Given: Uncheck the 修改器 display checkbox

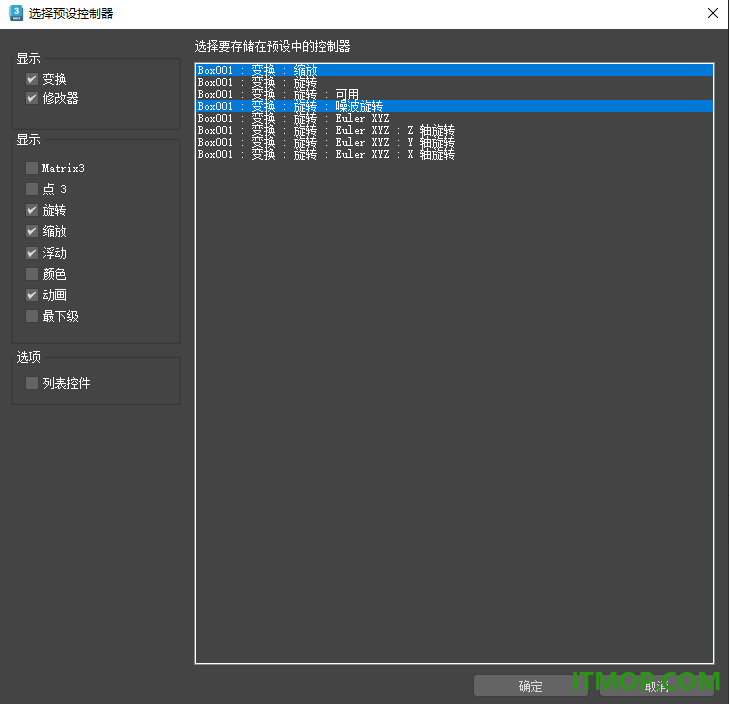Looking at the screenshot, I should point(32,98).
